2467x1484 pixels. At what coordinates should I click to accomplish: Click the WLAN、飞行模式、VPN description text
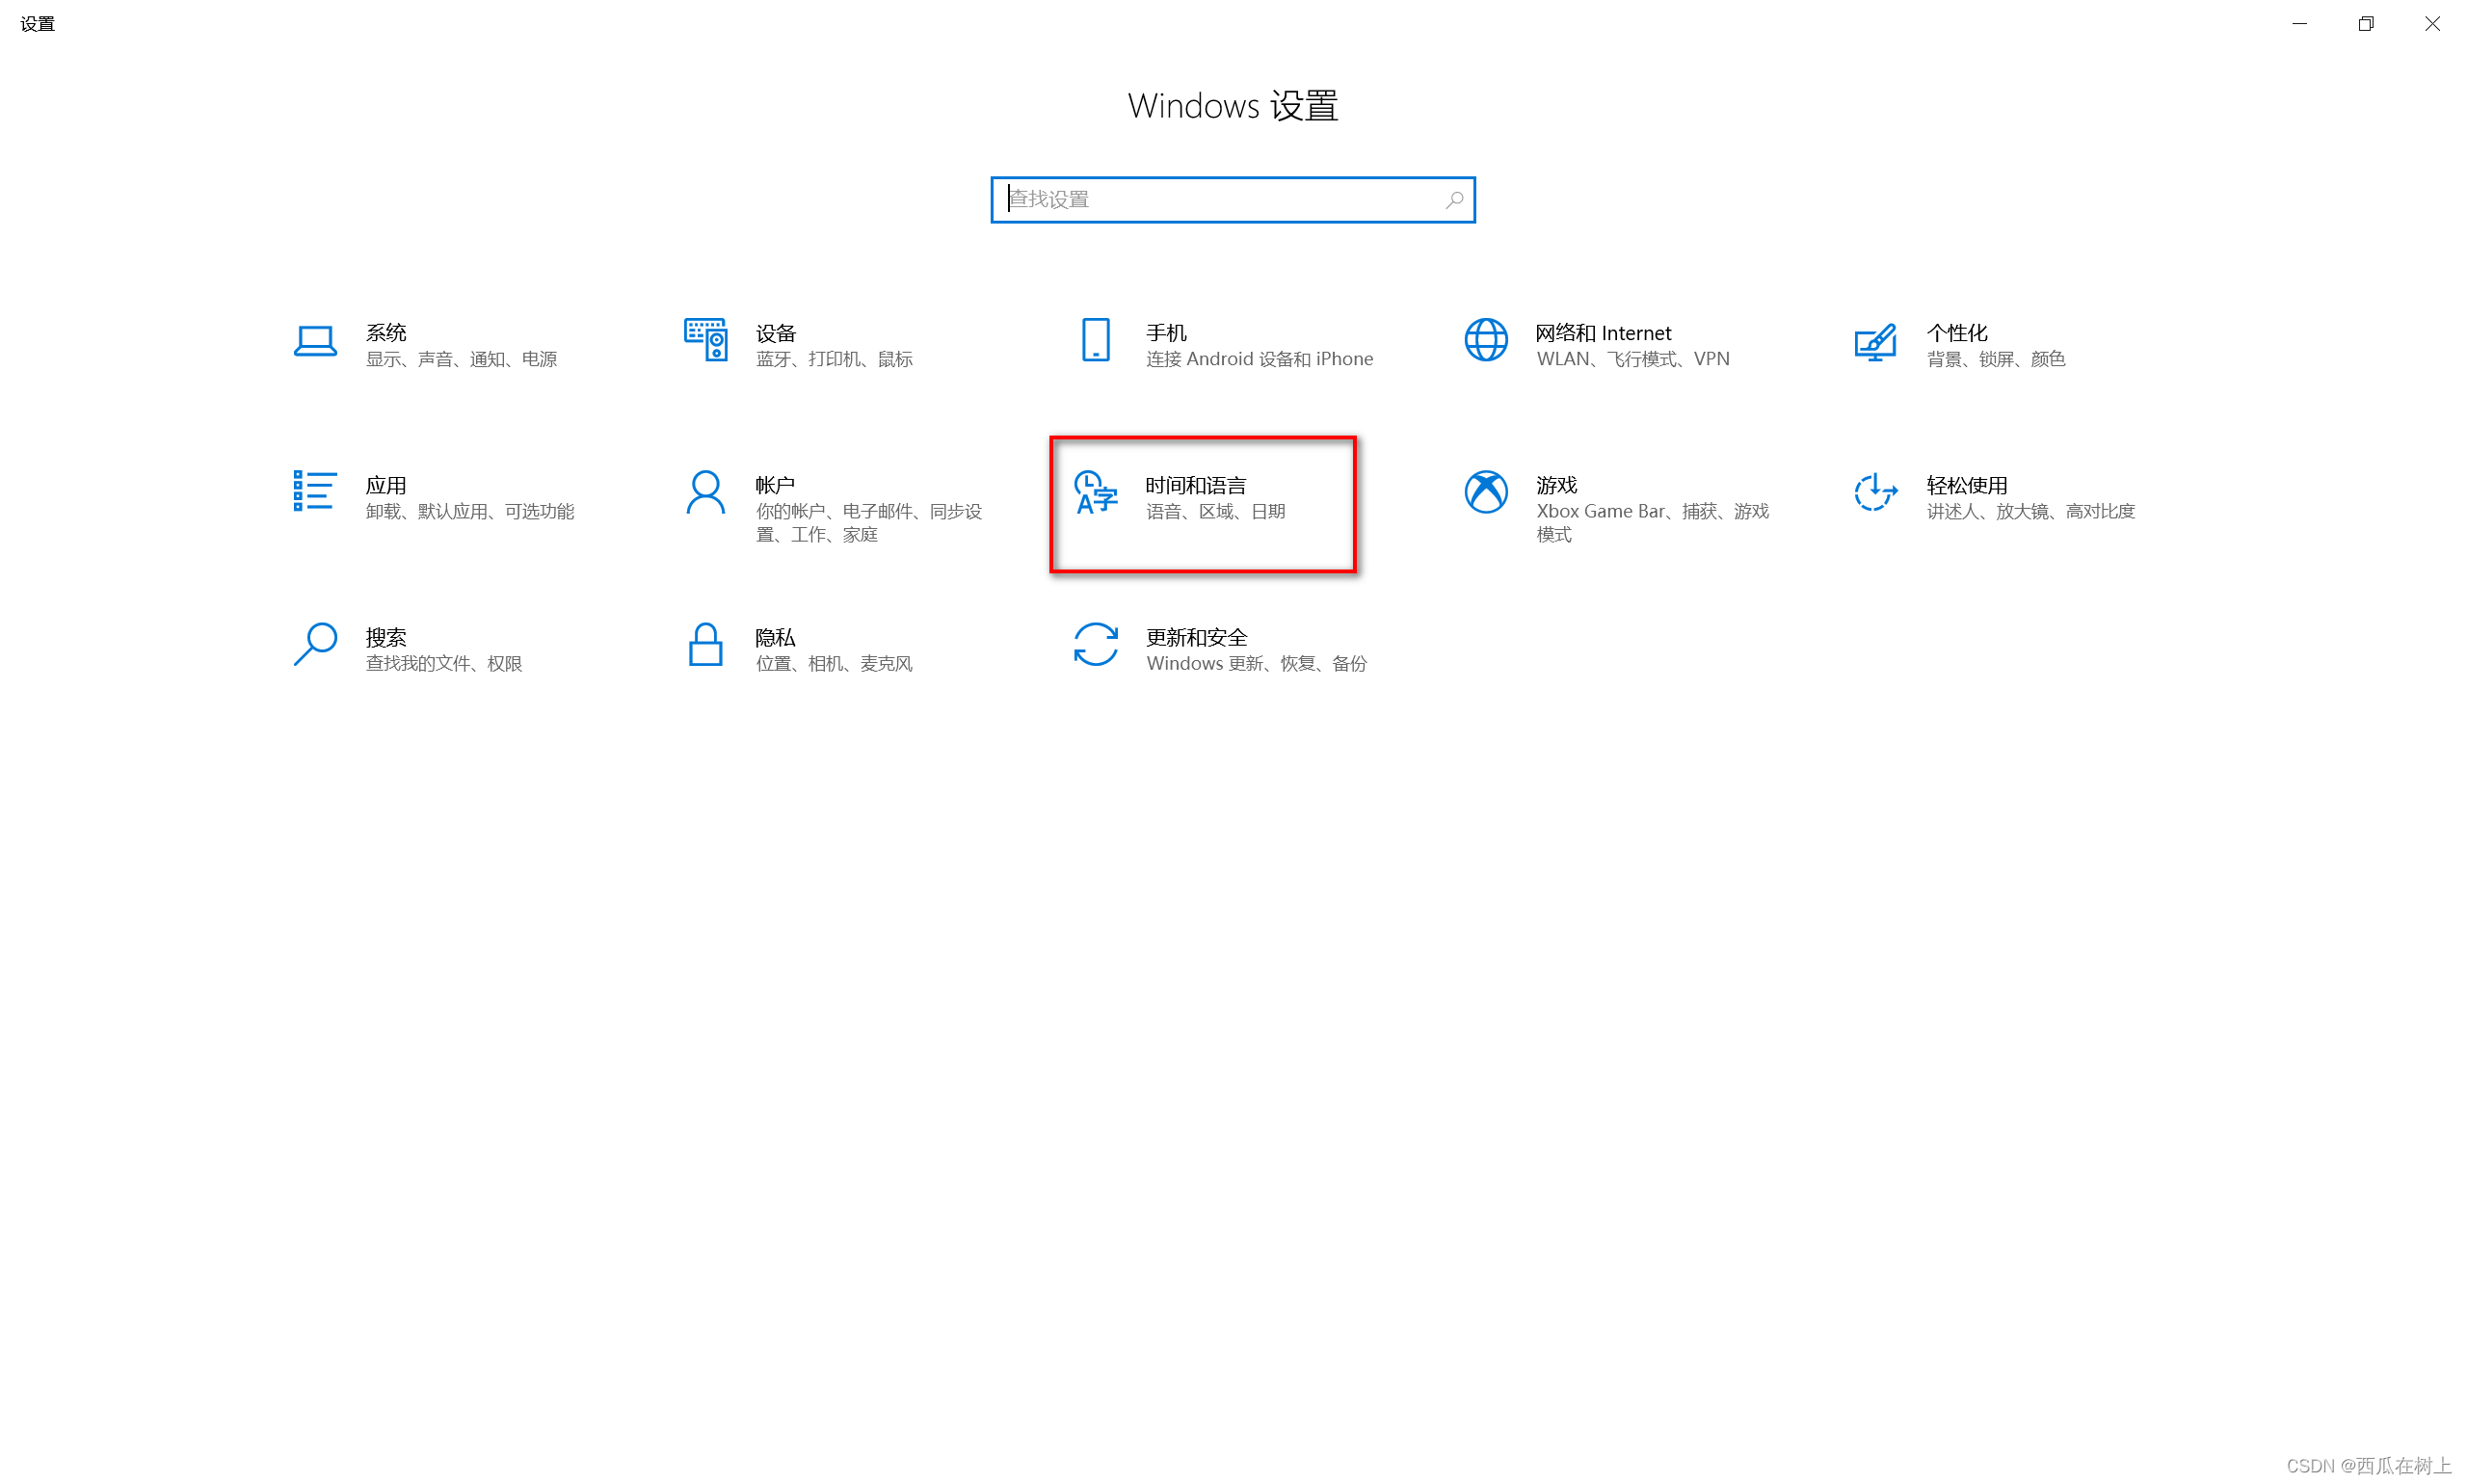pos(1633,358)
